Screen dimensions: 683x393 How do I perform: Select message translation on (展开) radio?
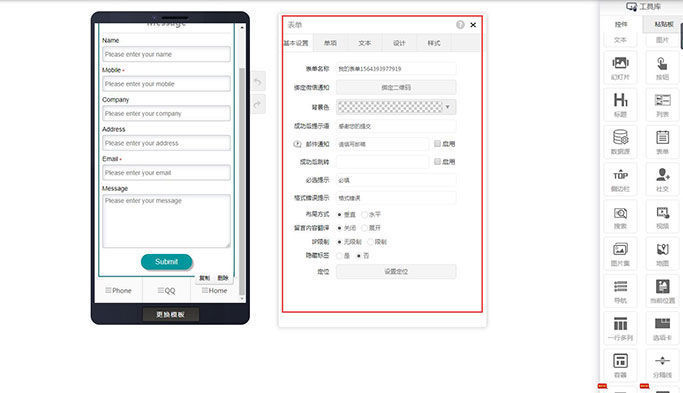(x=365, y=228)
